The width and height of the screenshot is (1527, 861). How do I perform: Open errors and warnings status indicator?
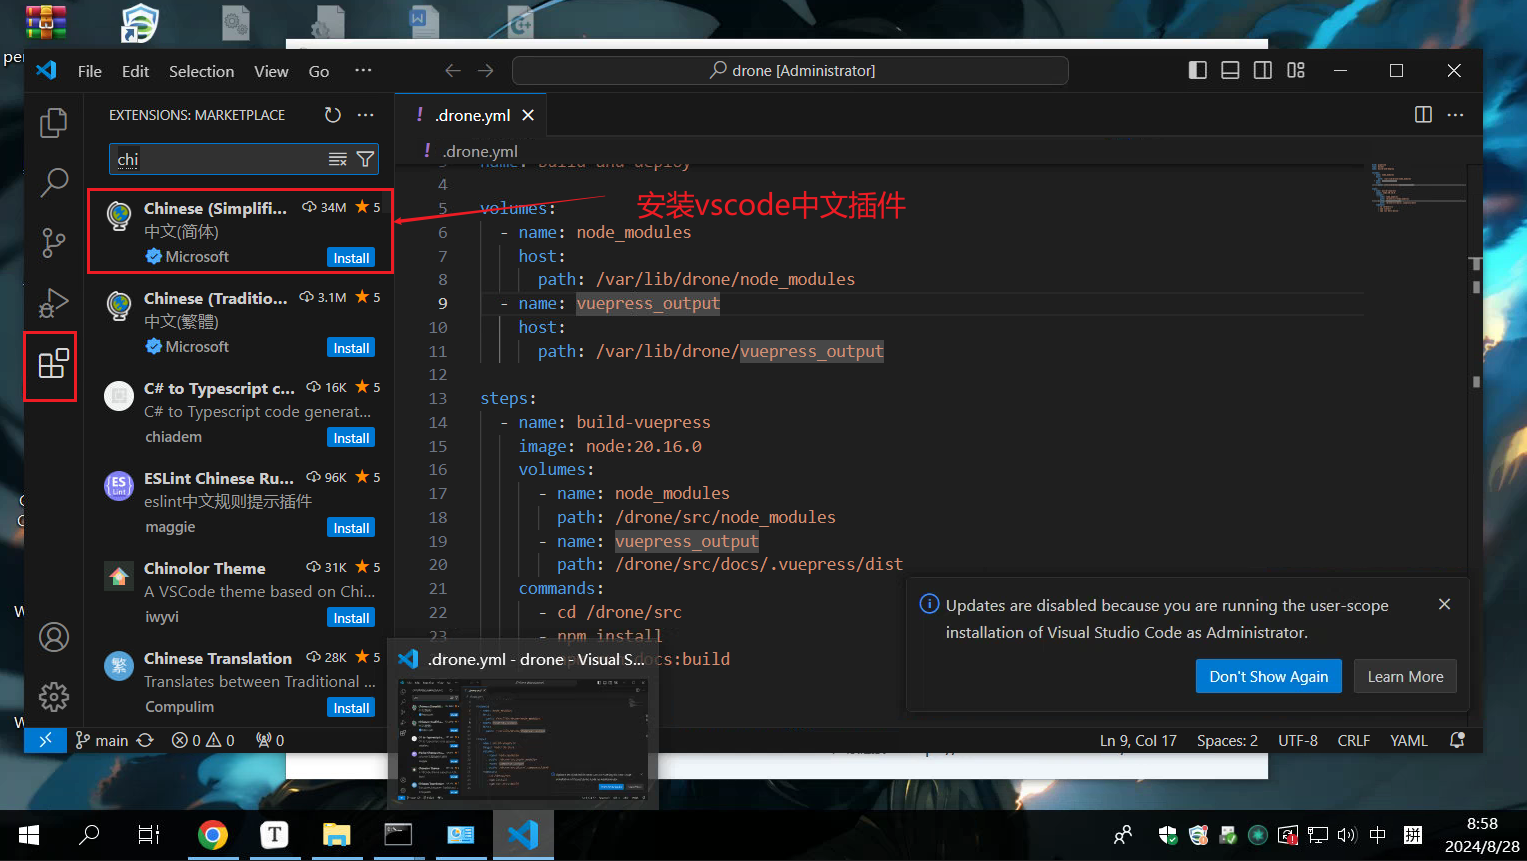(203, 740)
